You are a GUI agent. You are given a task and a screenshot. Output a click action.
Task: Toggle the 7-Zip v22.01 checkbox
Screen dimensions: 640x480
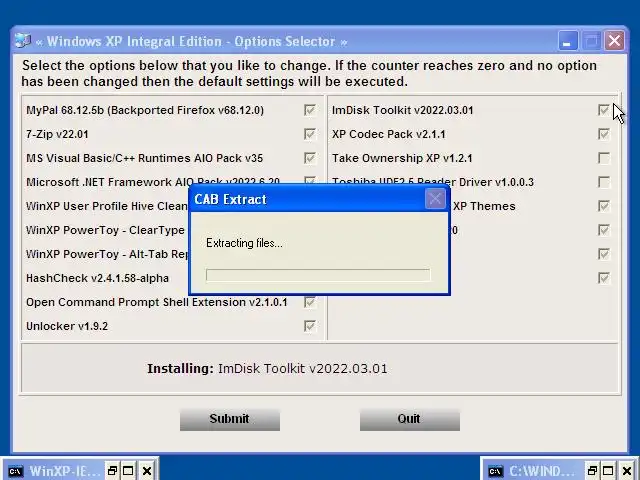click(x=310, y=134)
